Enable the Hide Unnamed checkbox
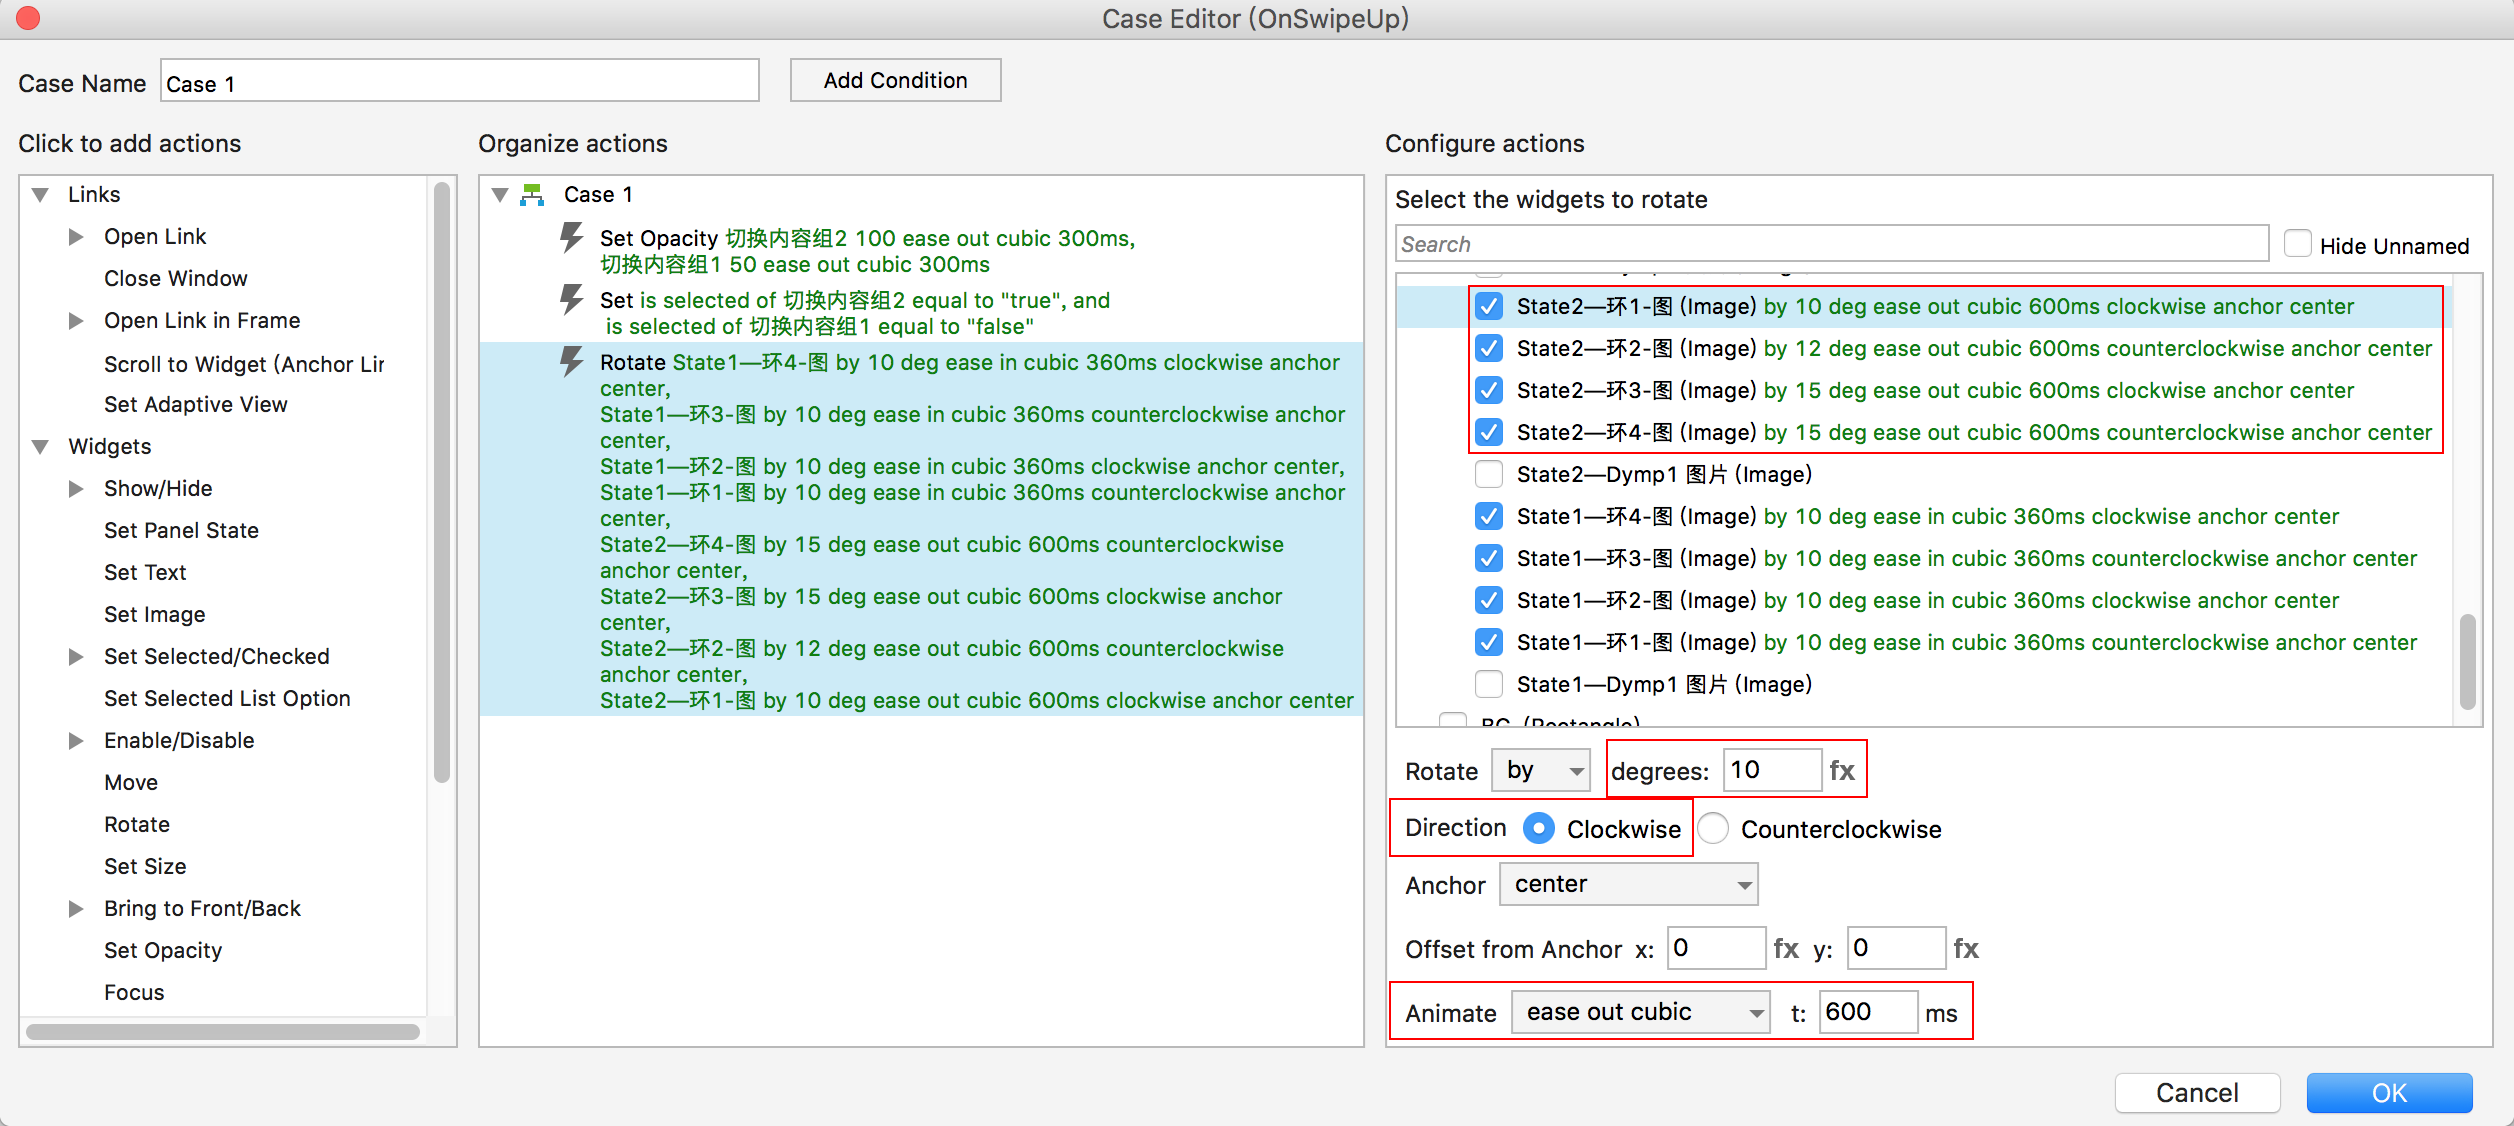Viewport: 2514px width, 1126px height. 2298,245
